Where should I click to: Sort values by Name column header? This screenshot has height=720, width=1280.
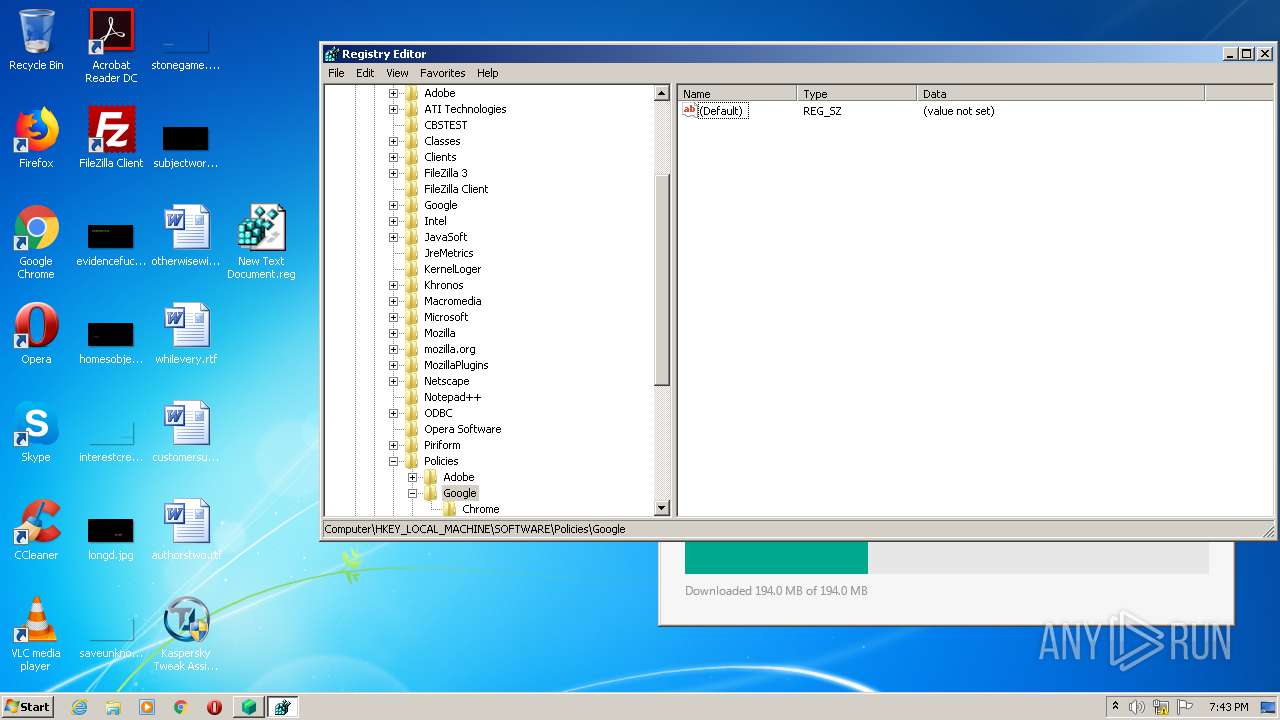click(737, 93)
